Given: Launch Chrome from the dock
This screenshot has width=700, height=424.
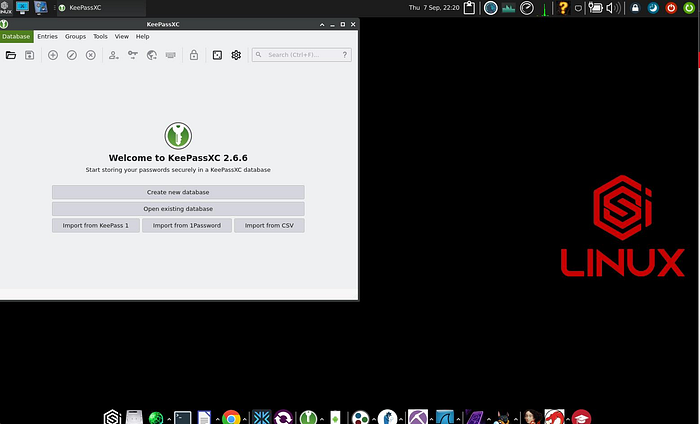Looking at the screenshot, I should pyautogui.click(x=231, y=417).
